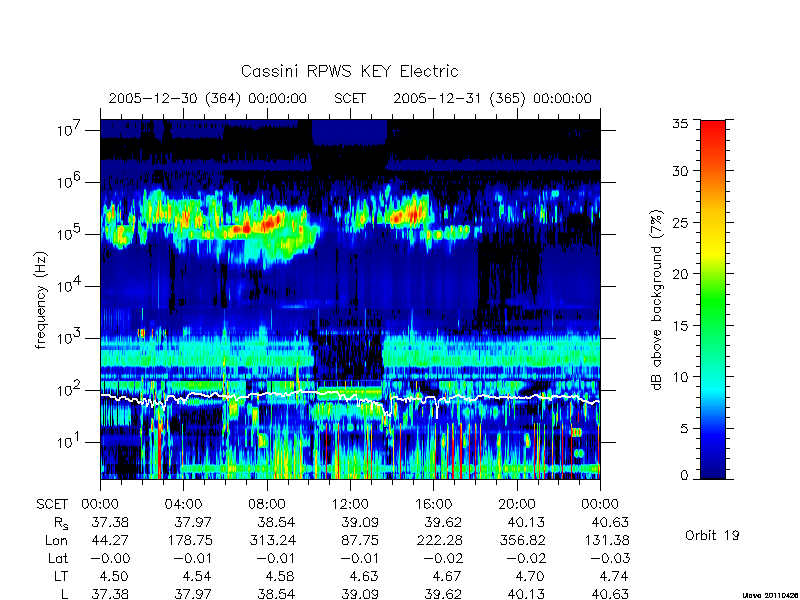
Task: Click the 10^3 frequency tick label
Action: click(x=70, y=337)
